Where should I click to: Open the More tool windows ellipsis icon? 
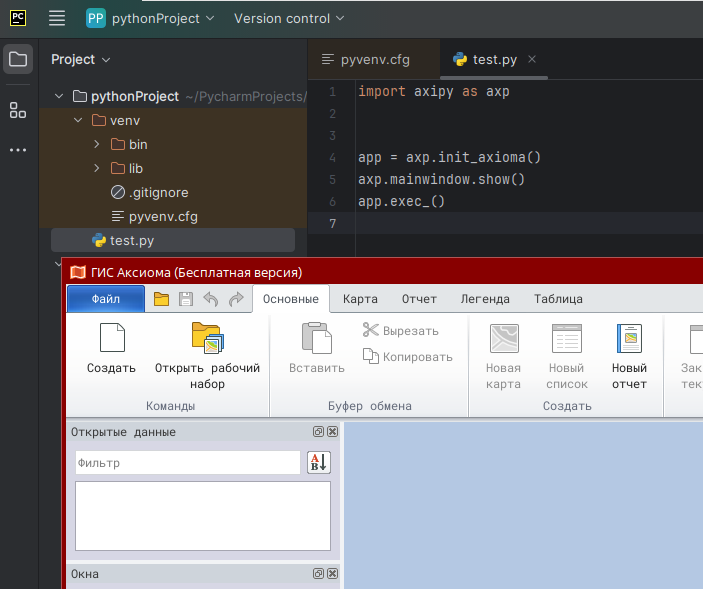point(18,150)
